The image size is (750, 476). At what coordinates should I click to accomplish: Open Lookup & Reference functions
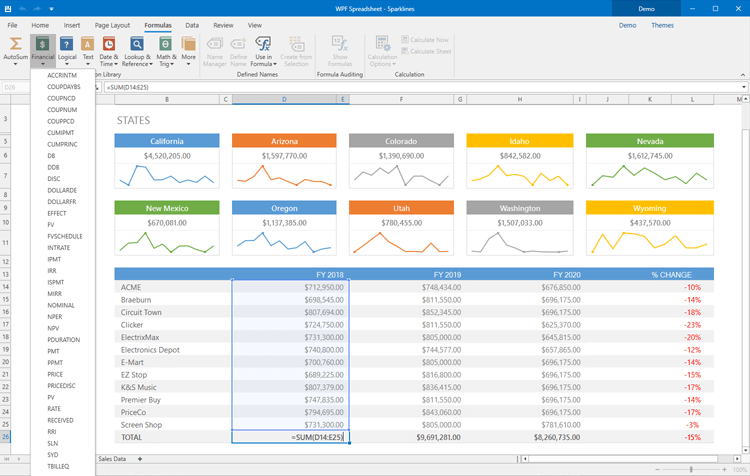137,50
